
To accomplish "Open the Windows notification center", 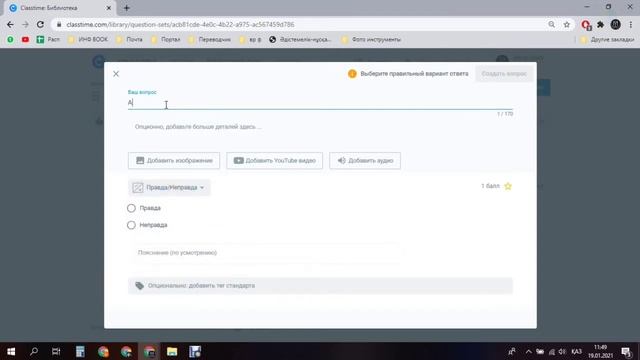I will 627,351.
